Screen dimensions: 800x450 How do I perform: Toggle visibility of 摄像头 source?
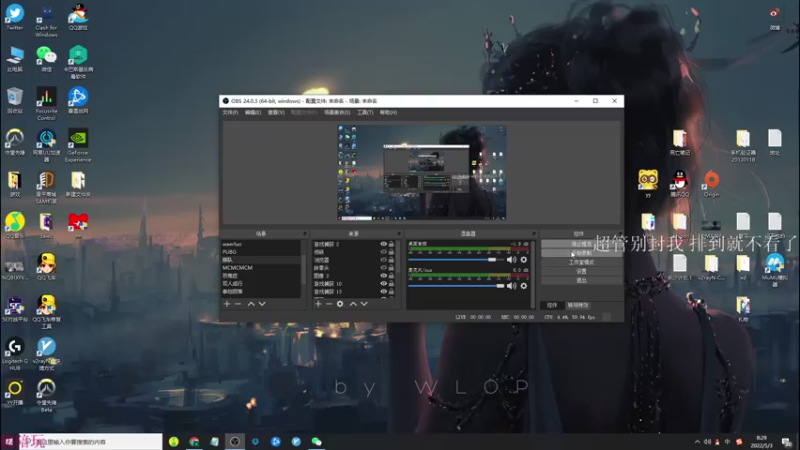click(x=383, y=268)
